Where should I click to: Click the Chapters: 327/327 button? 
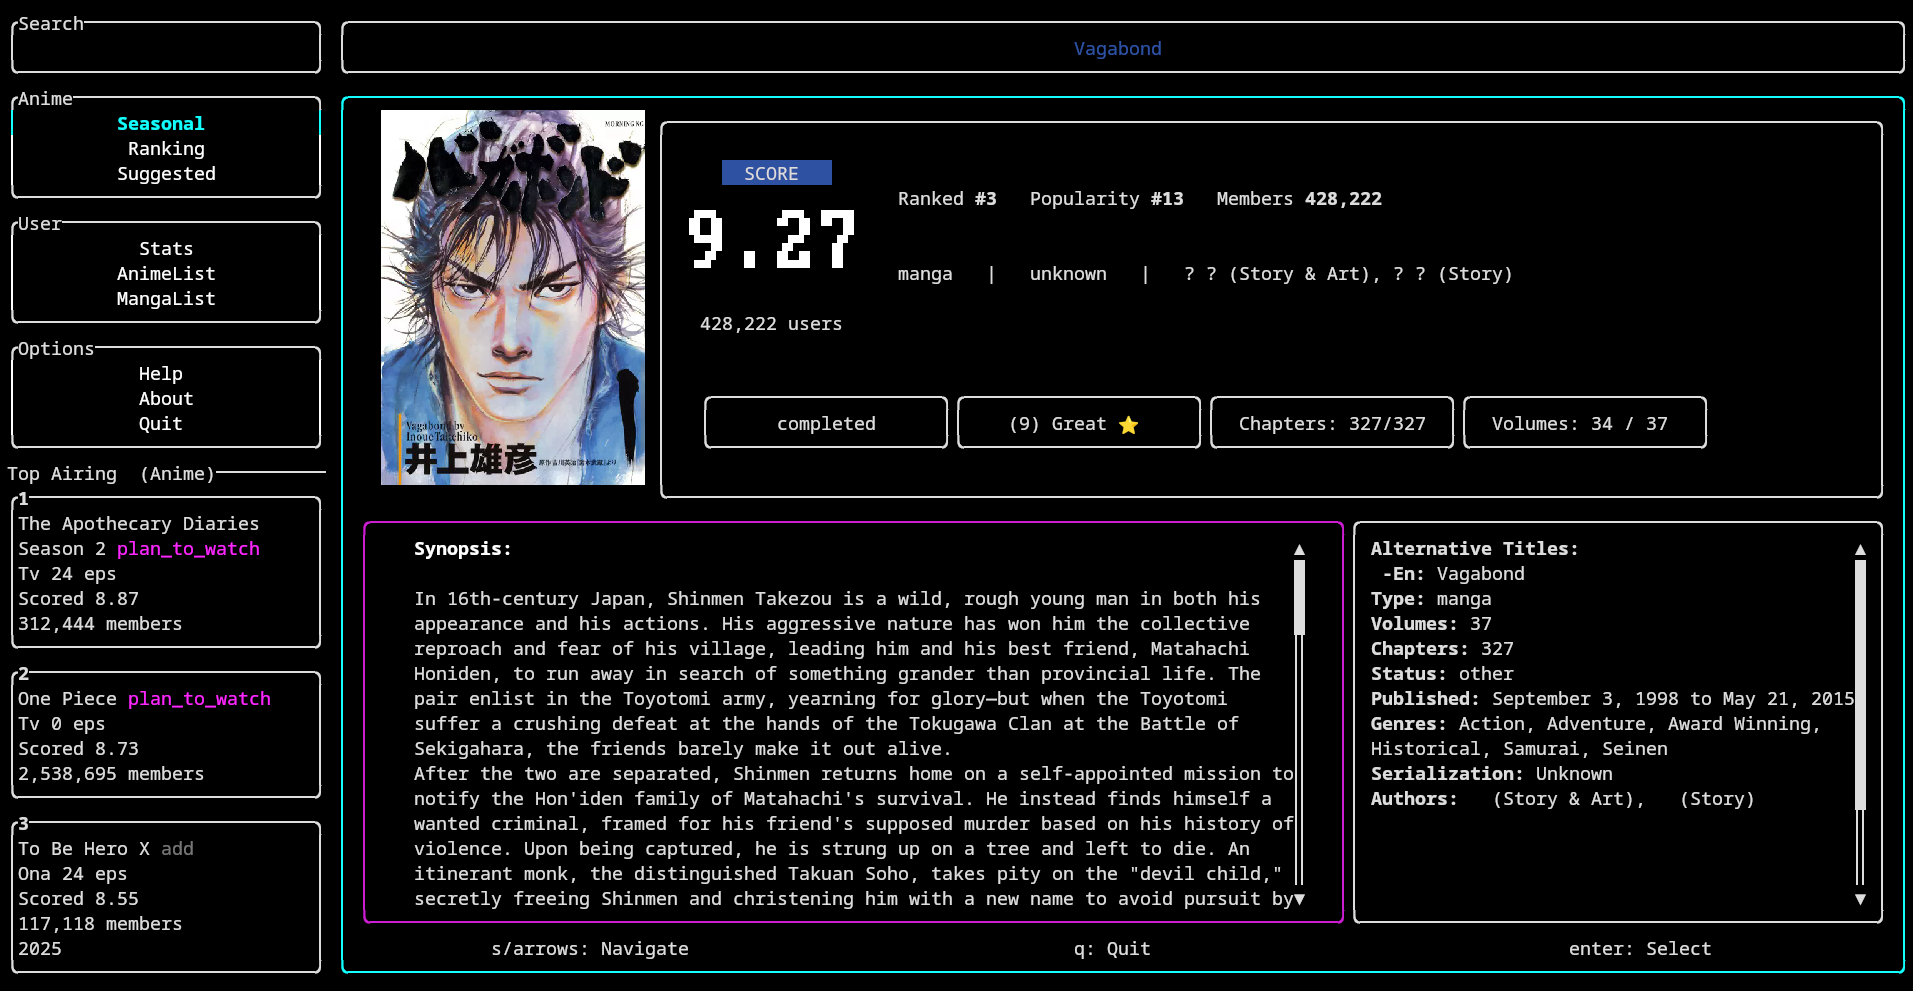[x=1332, y=423]
